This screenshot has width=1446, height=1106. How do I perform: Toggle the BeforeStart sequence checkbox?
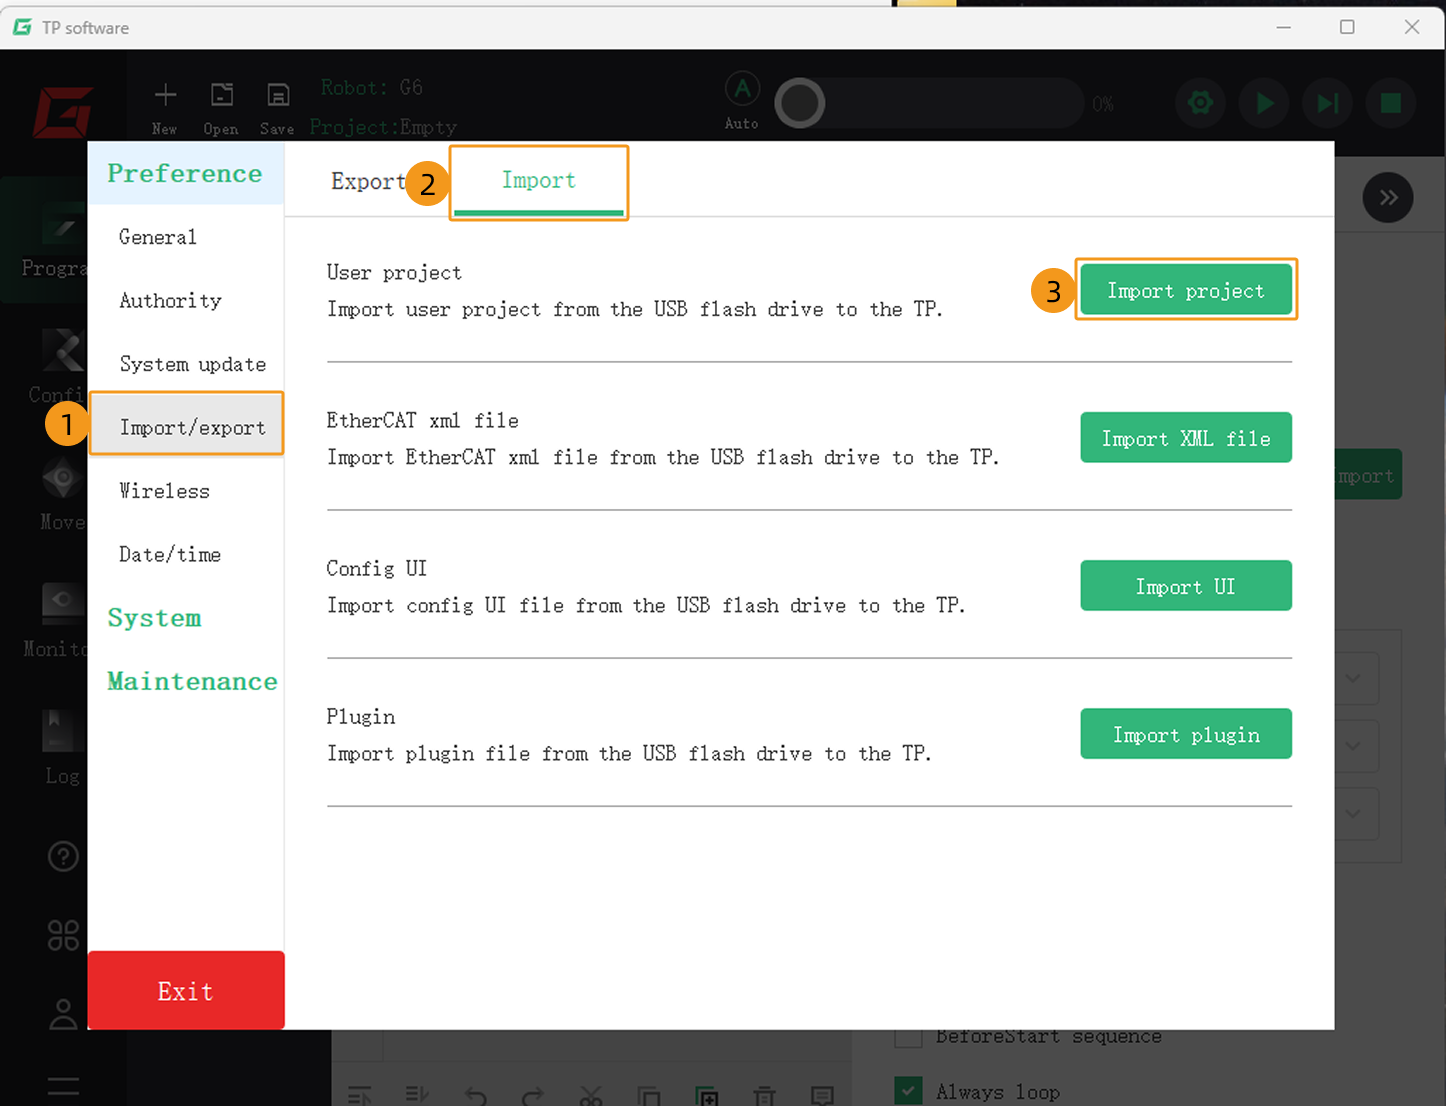coord(909,1039)
